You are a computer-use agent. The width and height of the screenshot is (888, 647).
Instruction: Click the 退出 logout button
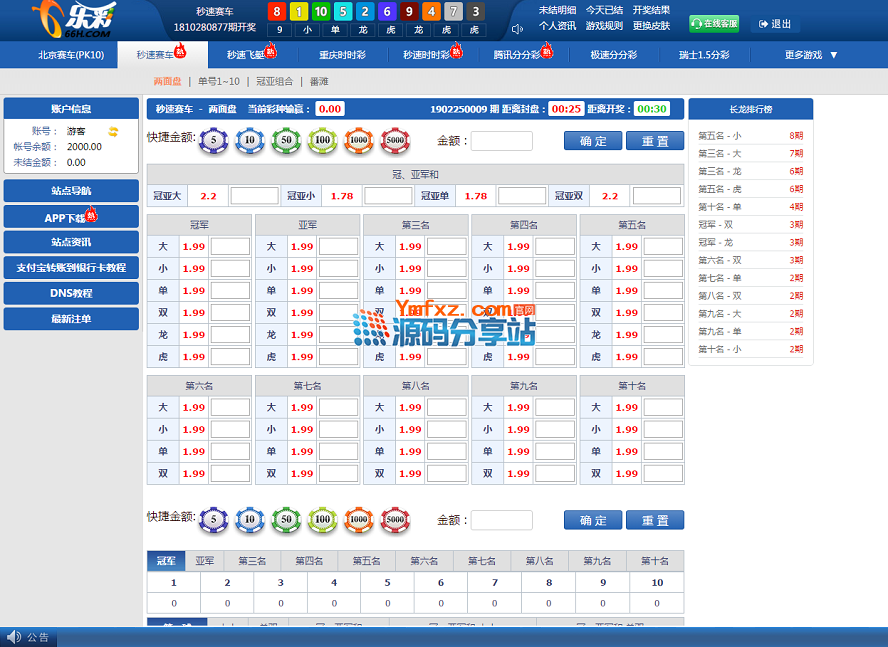(x=775, y=23)
